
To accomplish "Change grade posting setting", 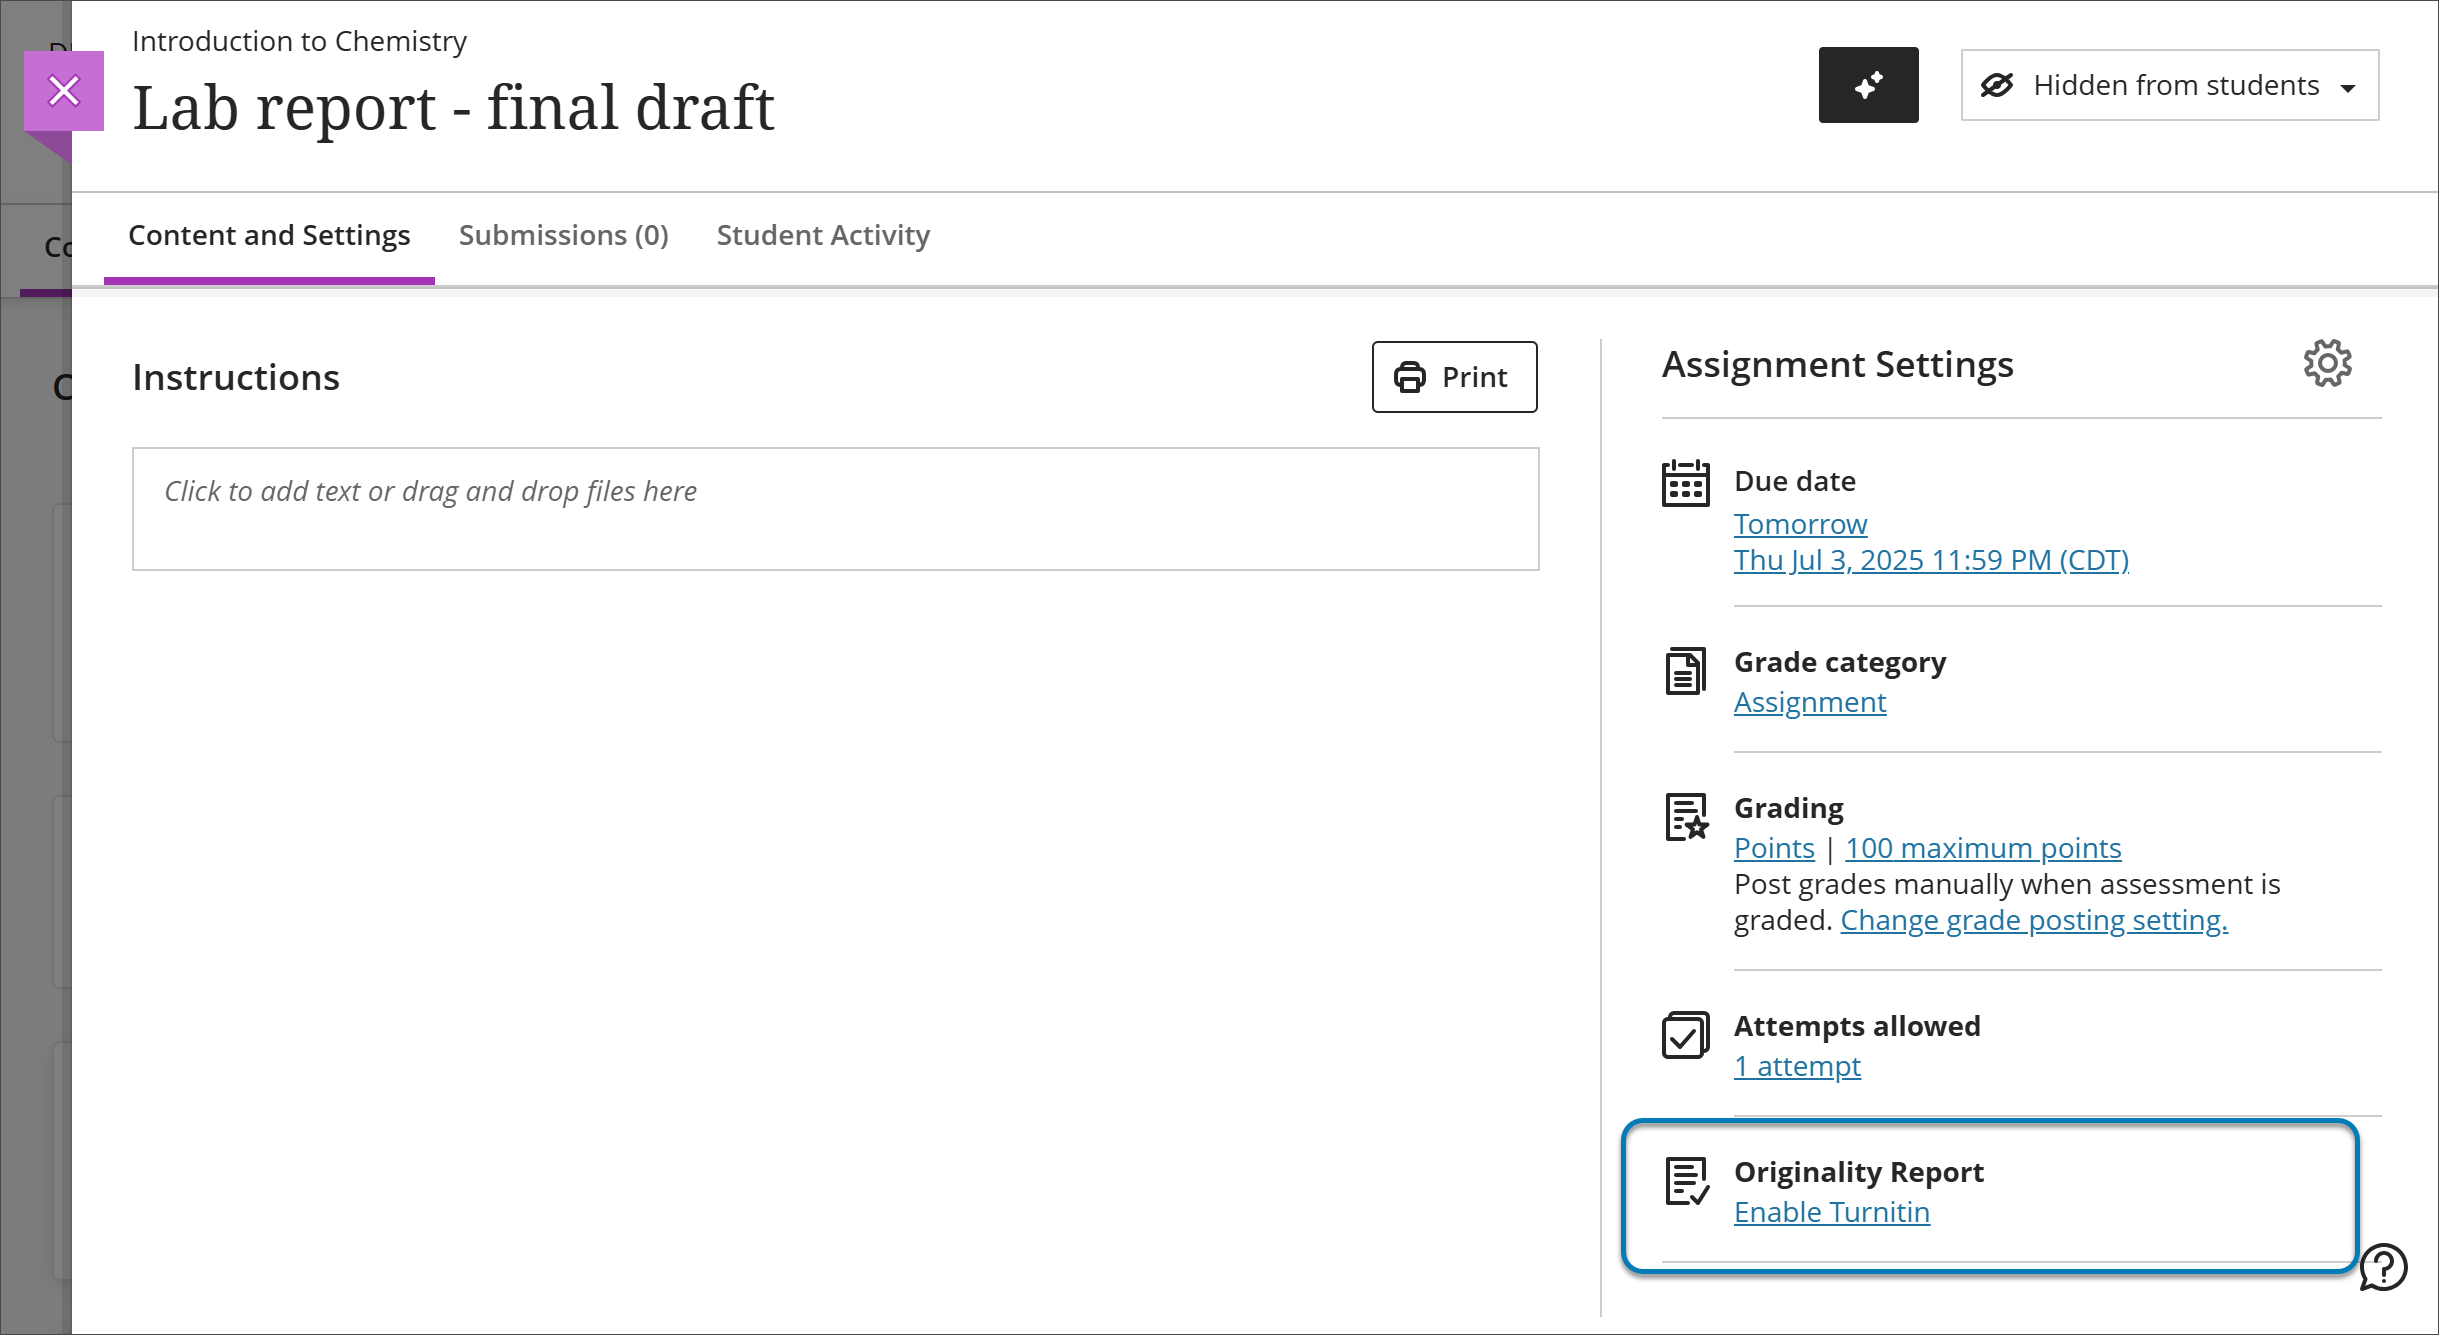I will pyautogui.click(x=2033, y=919).
